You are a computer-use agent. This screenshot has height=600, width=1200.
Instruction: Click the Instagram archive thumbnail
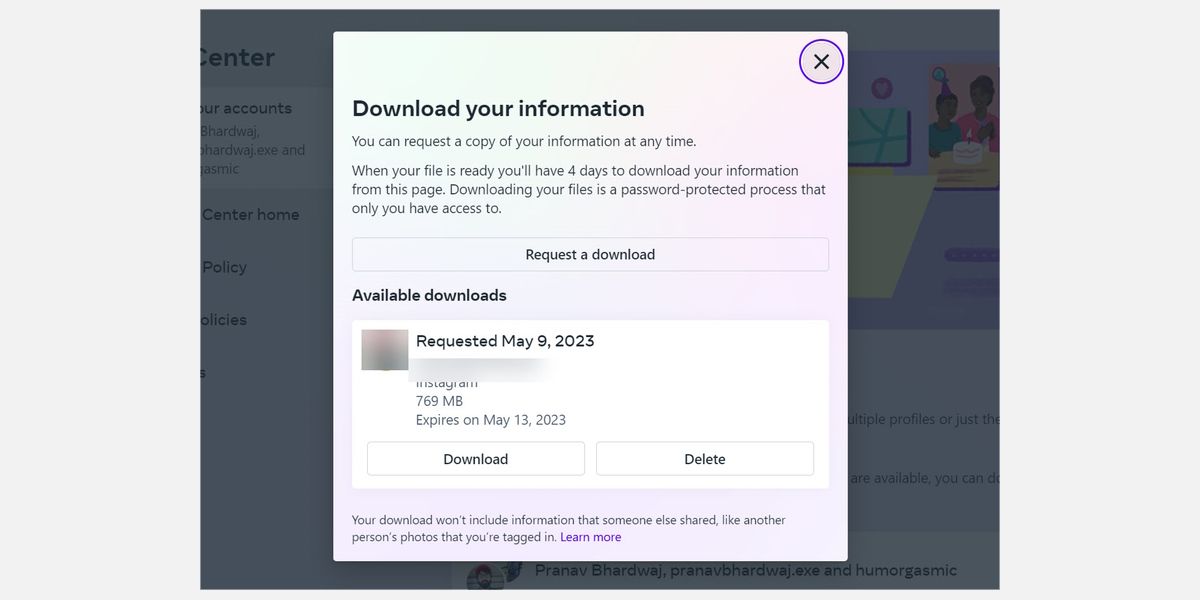(385, 350)
